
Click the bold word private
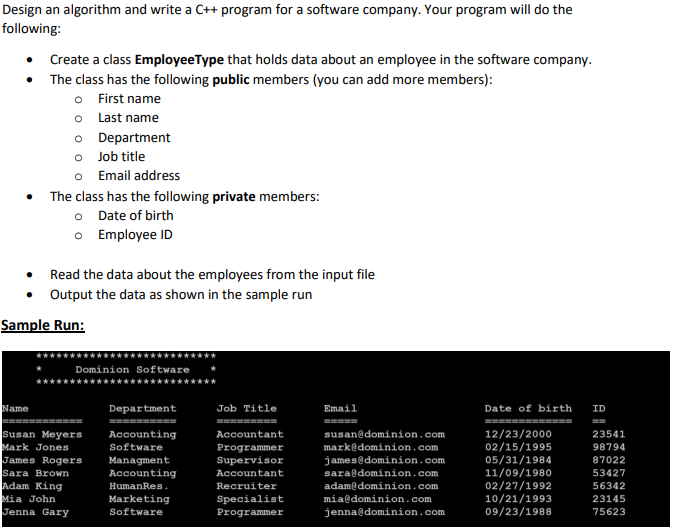pyautogui.click(x=234, y=197)
